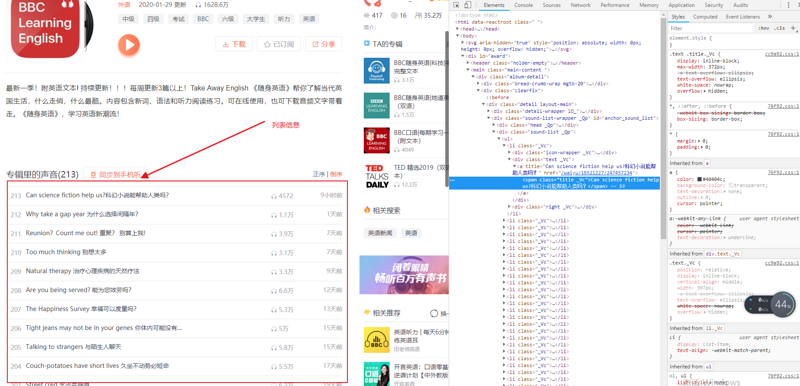Image resolution: width=800 pixels, height=386 pixels.
Task: Open the yellow BBC 英语听力 recommendation thumbnail
Action: [x=377, y=340]
